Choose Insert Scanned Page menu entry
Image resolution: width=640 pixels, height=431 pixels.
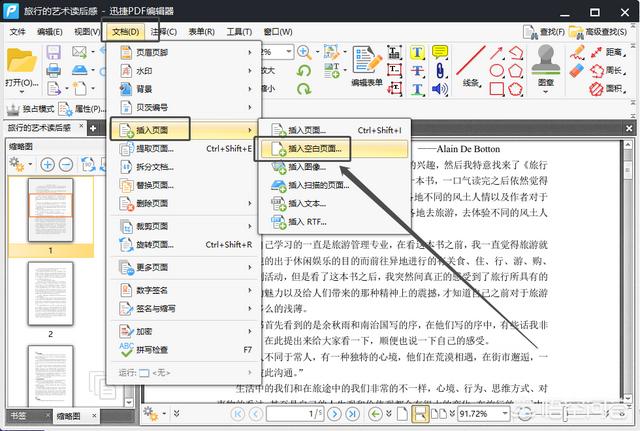click(334, 185)
